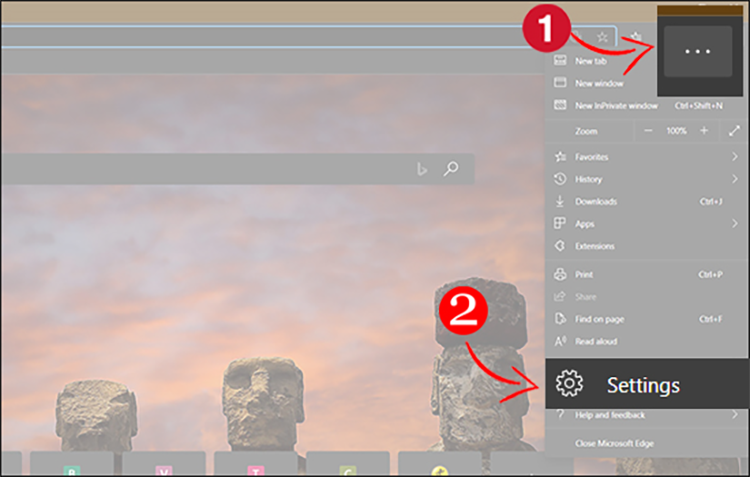This screenshot has width=750, height=477.
Task: Open Settings from the menu
Action: point(647,384)
